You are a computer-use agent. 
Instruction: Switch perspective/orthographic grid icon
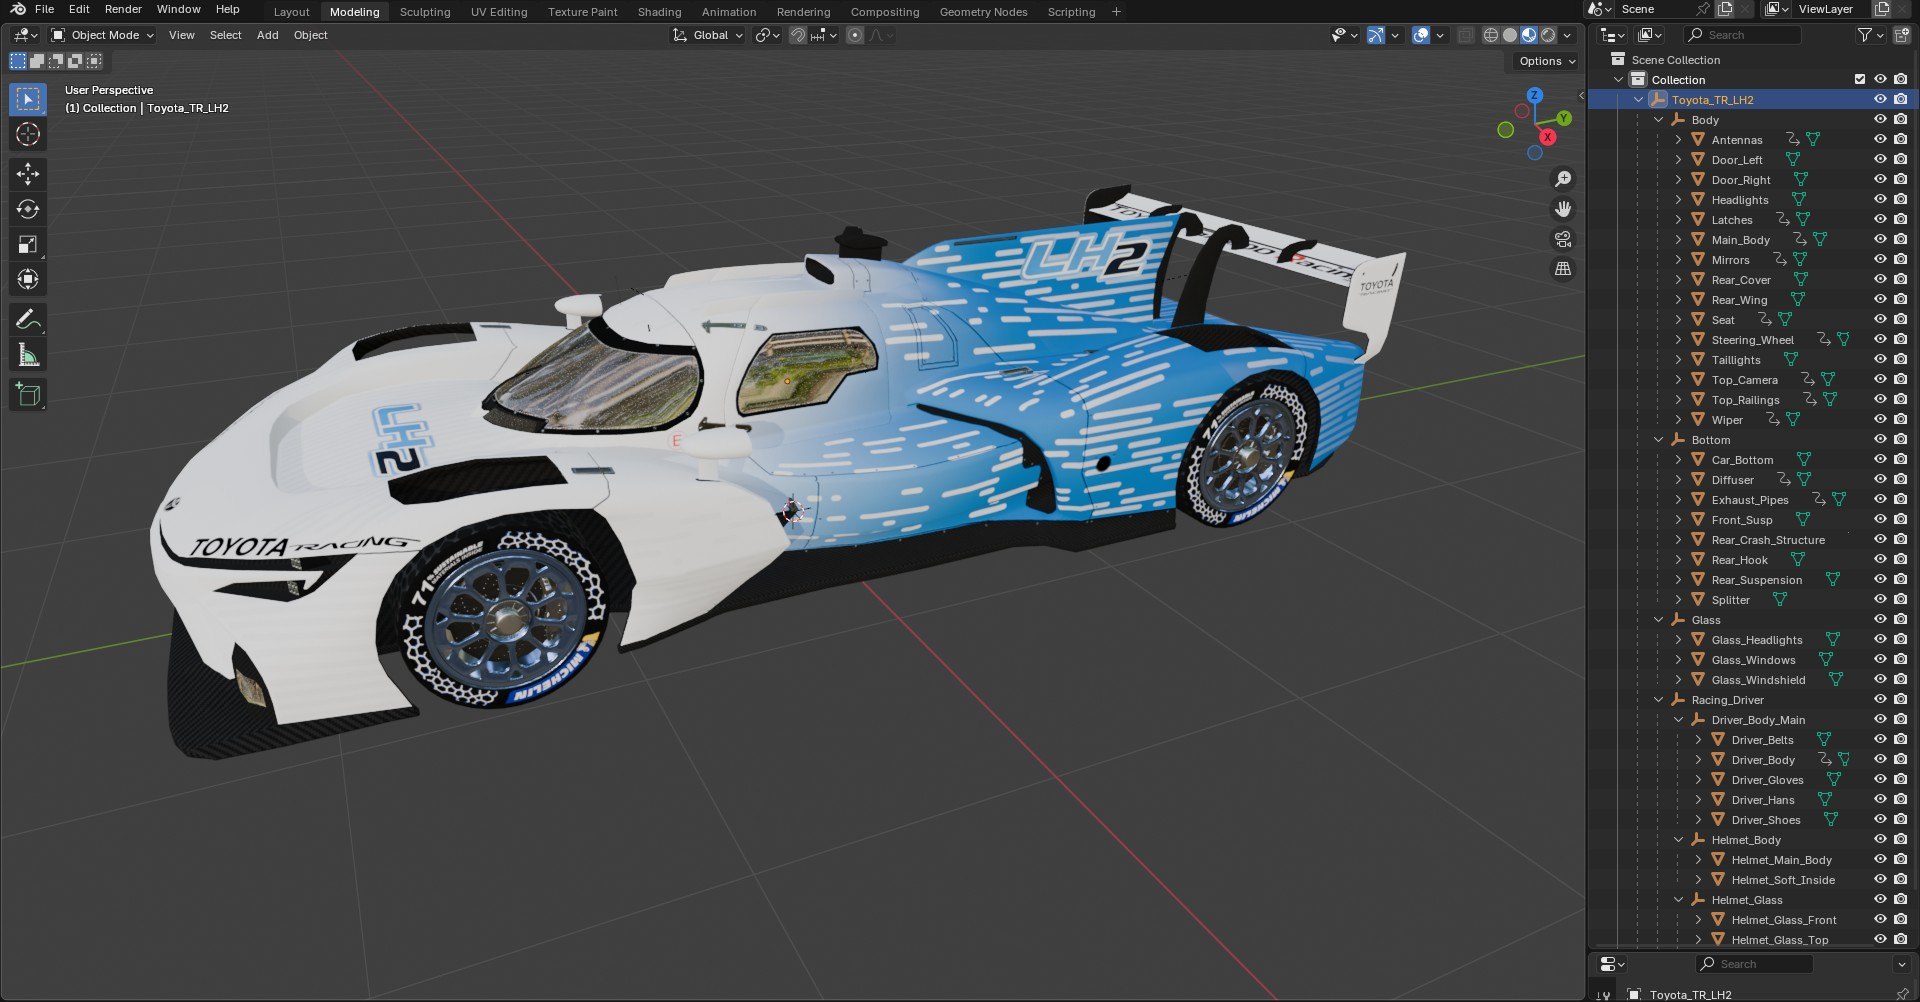pyautogui.click(x=1562, y=269)
